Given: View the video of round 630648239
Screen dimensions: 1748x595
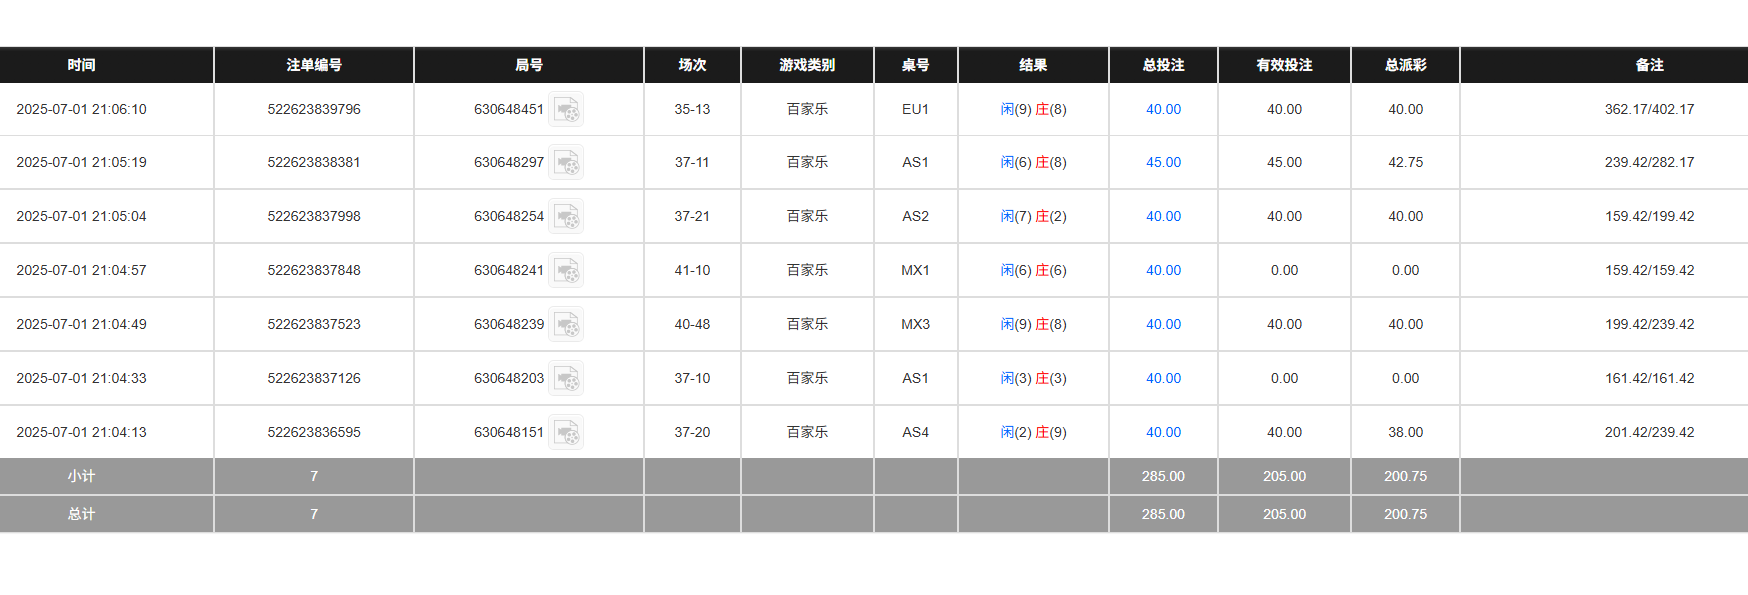Looking at the screenshot, I should [566, 324].
